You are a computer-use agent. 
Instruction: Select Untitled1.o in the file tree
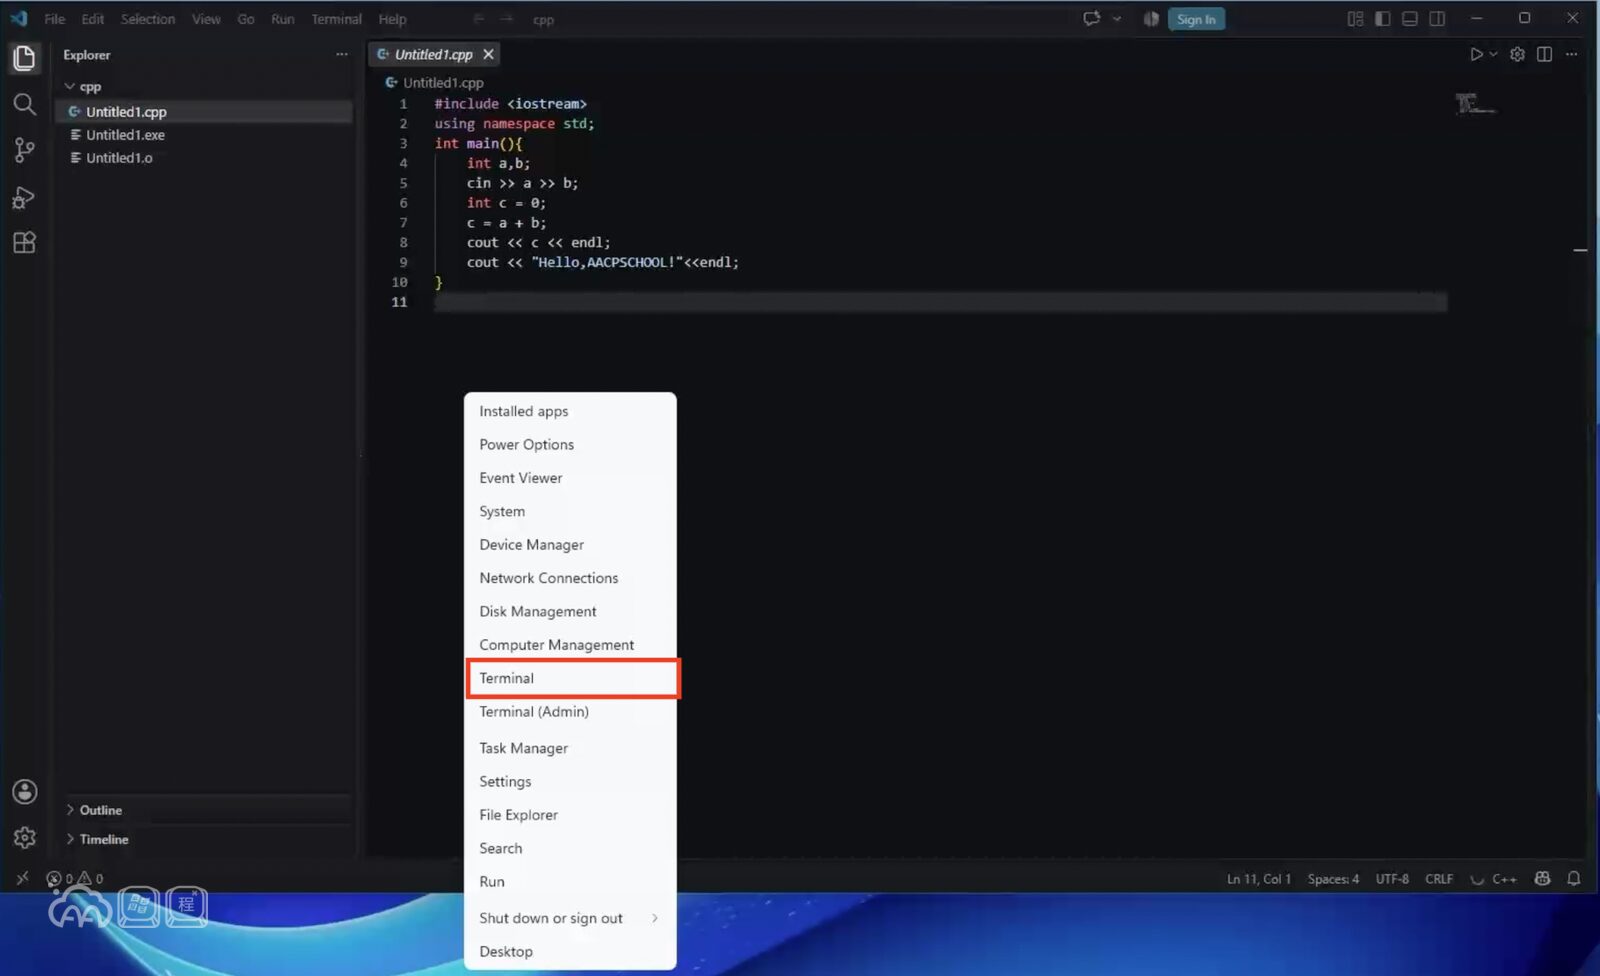click(205, 158)
